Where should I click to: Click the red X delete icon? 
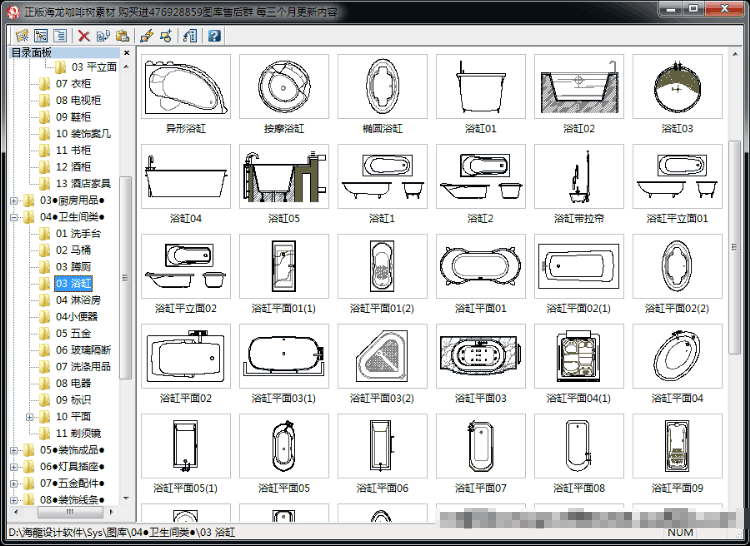coord(84,36)
